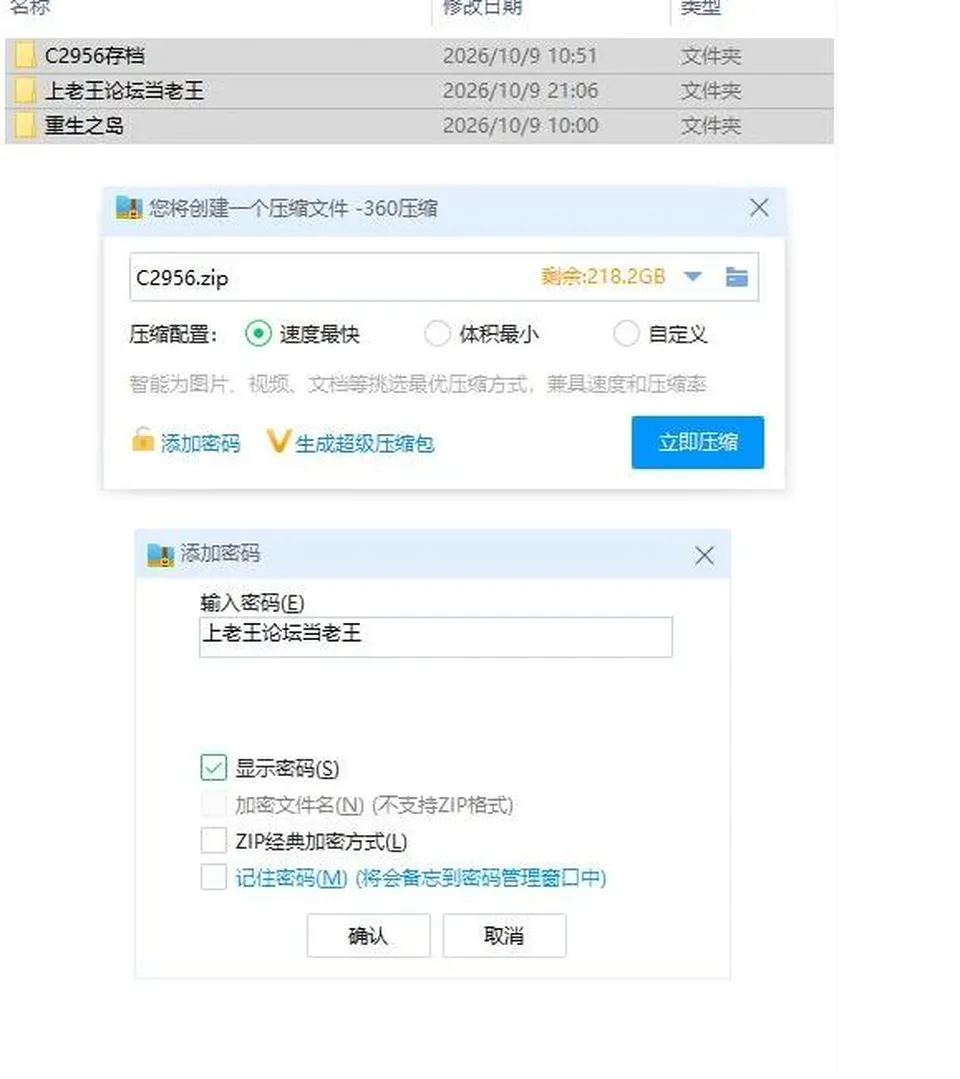The height and width of the screenshot is (1079, 960).
Task: Click the 360压缩 icon in the create-archive dialog title
Action: pos(129,208)
